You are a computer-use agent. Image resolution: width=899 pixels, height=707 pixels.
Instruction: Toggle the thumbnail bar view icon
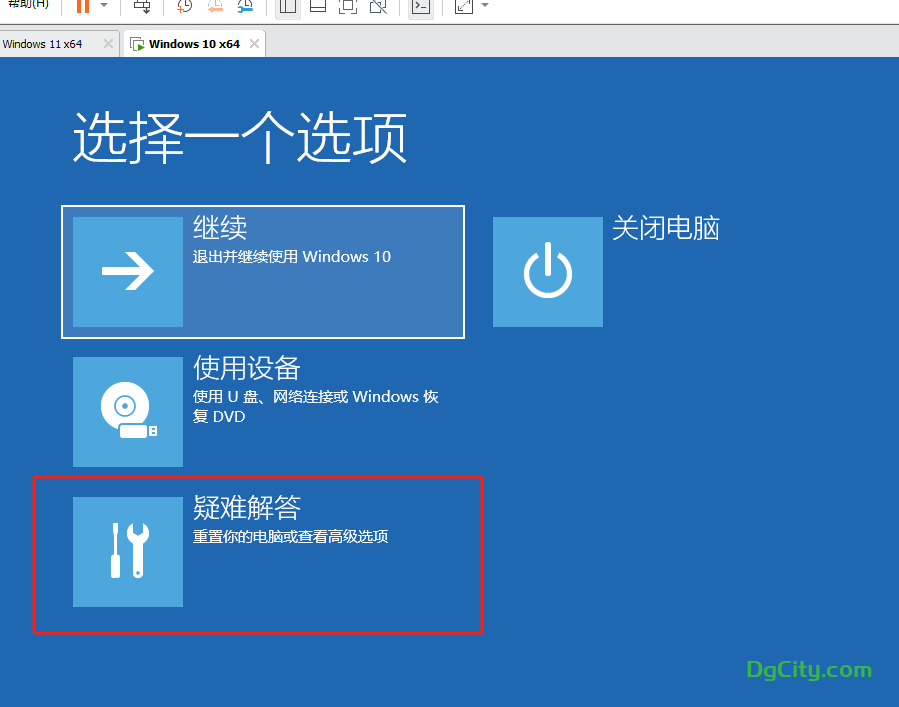(318, 6)
